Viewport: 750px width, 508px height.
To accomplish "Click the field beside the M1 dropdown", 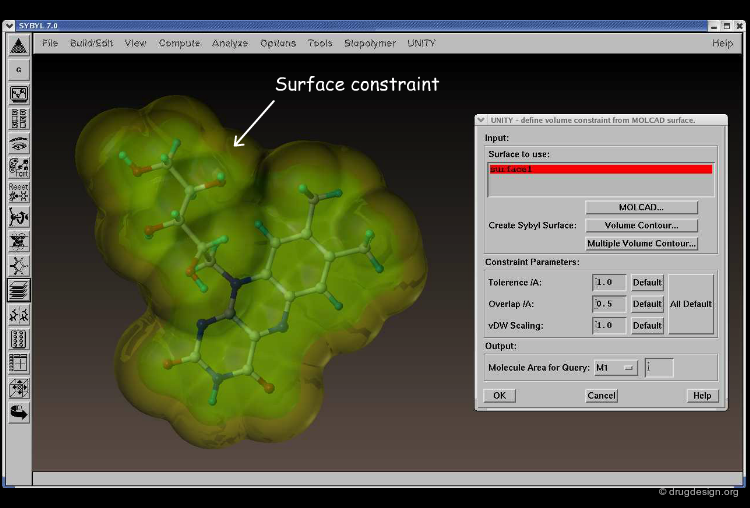I will click(659, 367).
